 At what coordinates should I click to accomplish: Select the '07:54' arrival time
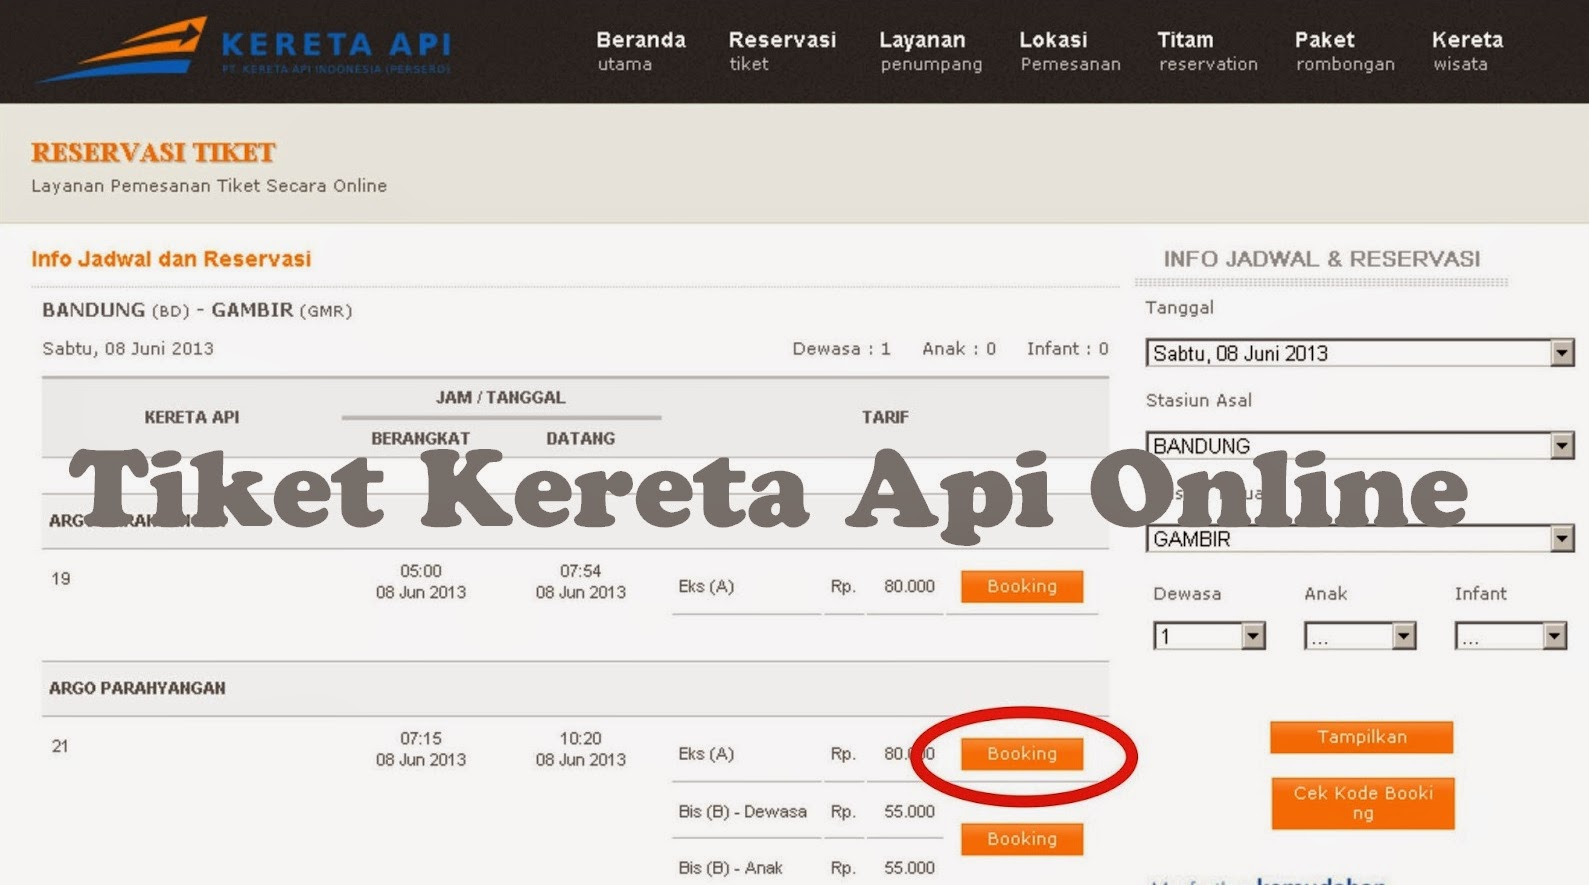pyautogui.click(x=580, y=571)
